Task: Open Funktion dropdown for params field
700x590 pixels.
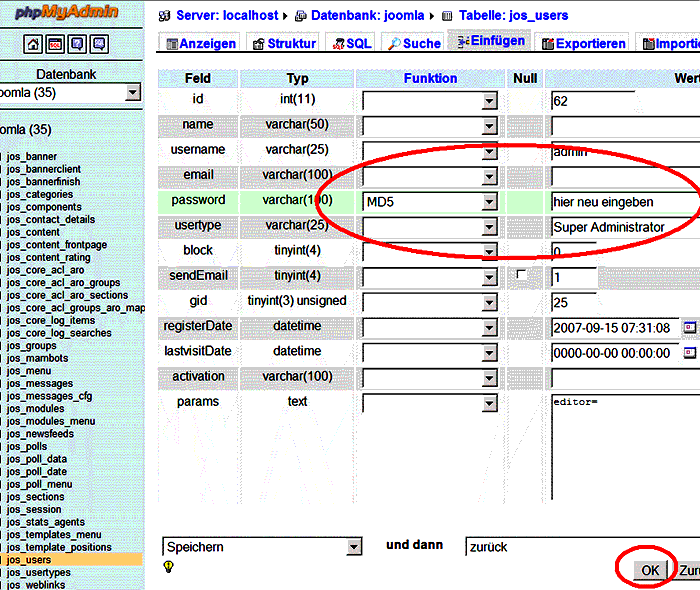Action: pyautogui.click(x=430, y=403)
